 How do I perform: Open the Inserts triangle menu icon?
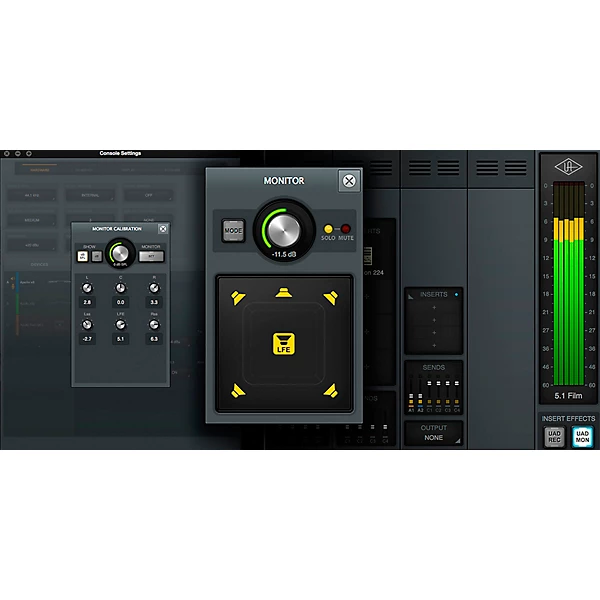[x=411, y=296]
